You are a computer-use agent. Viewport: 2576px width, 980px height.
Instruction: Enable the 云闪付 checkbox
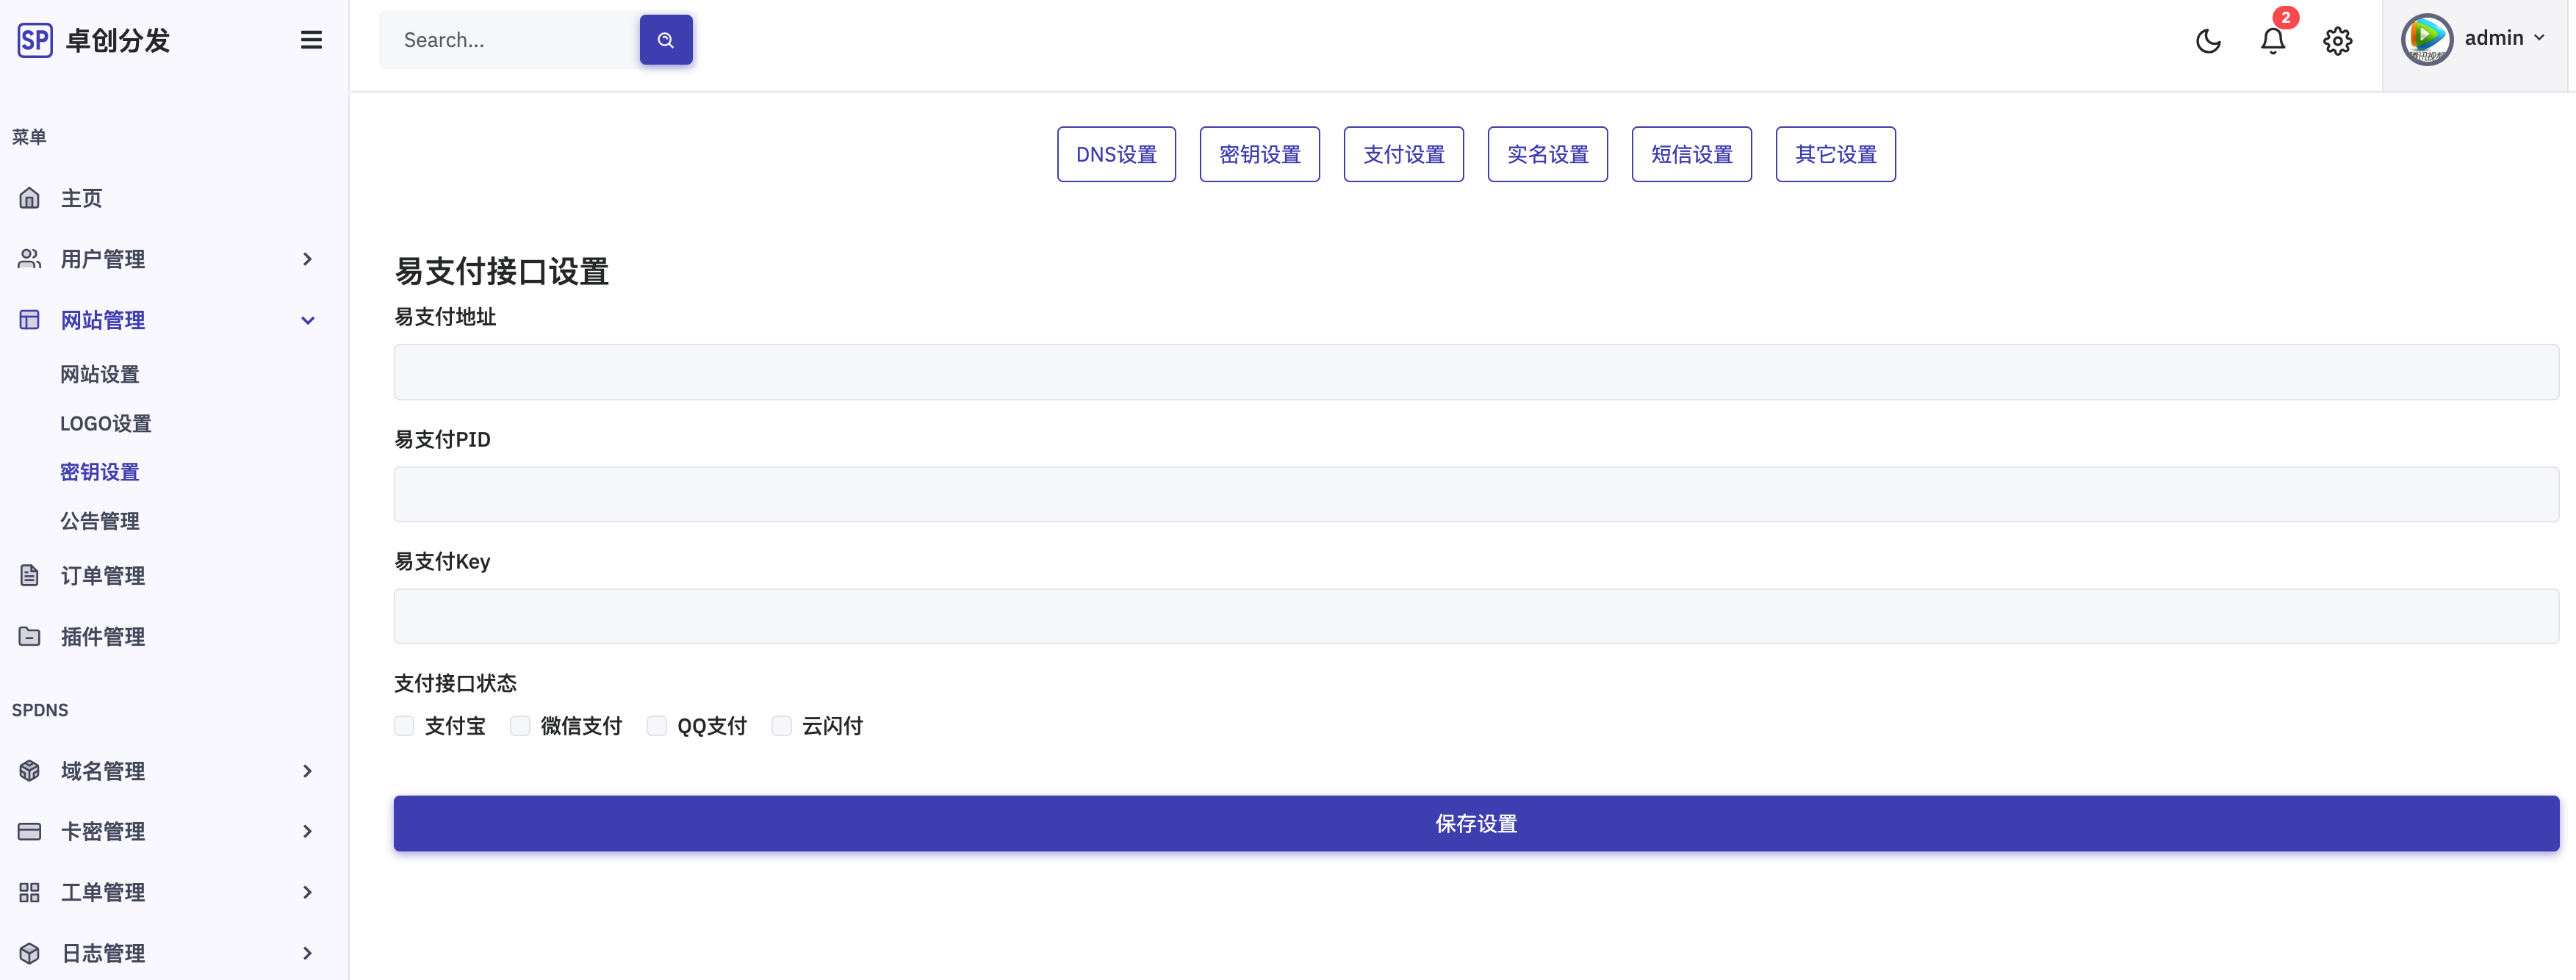click(x=781, y=726)
